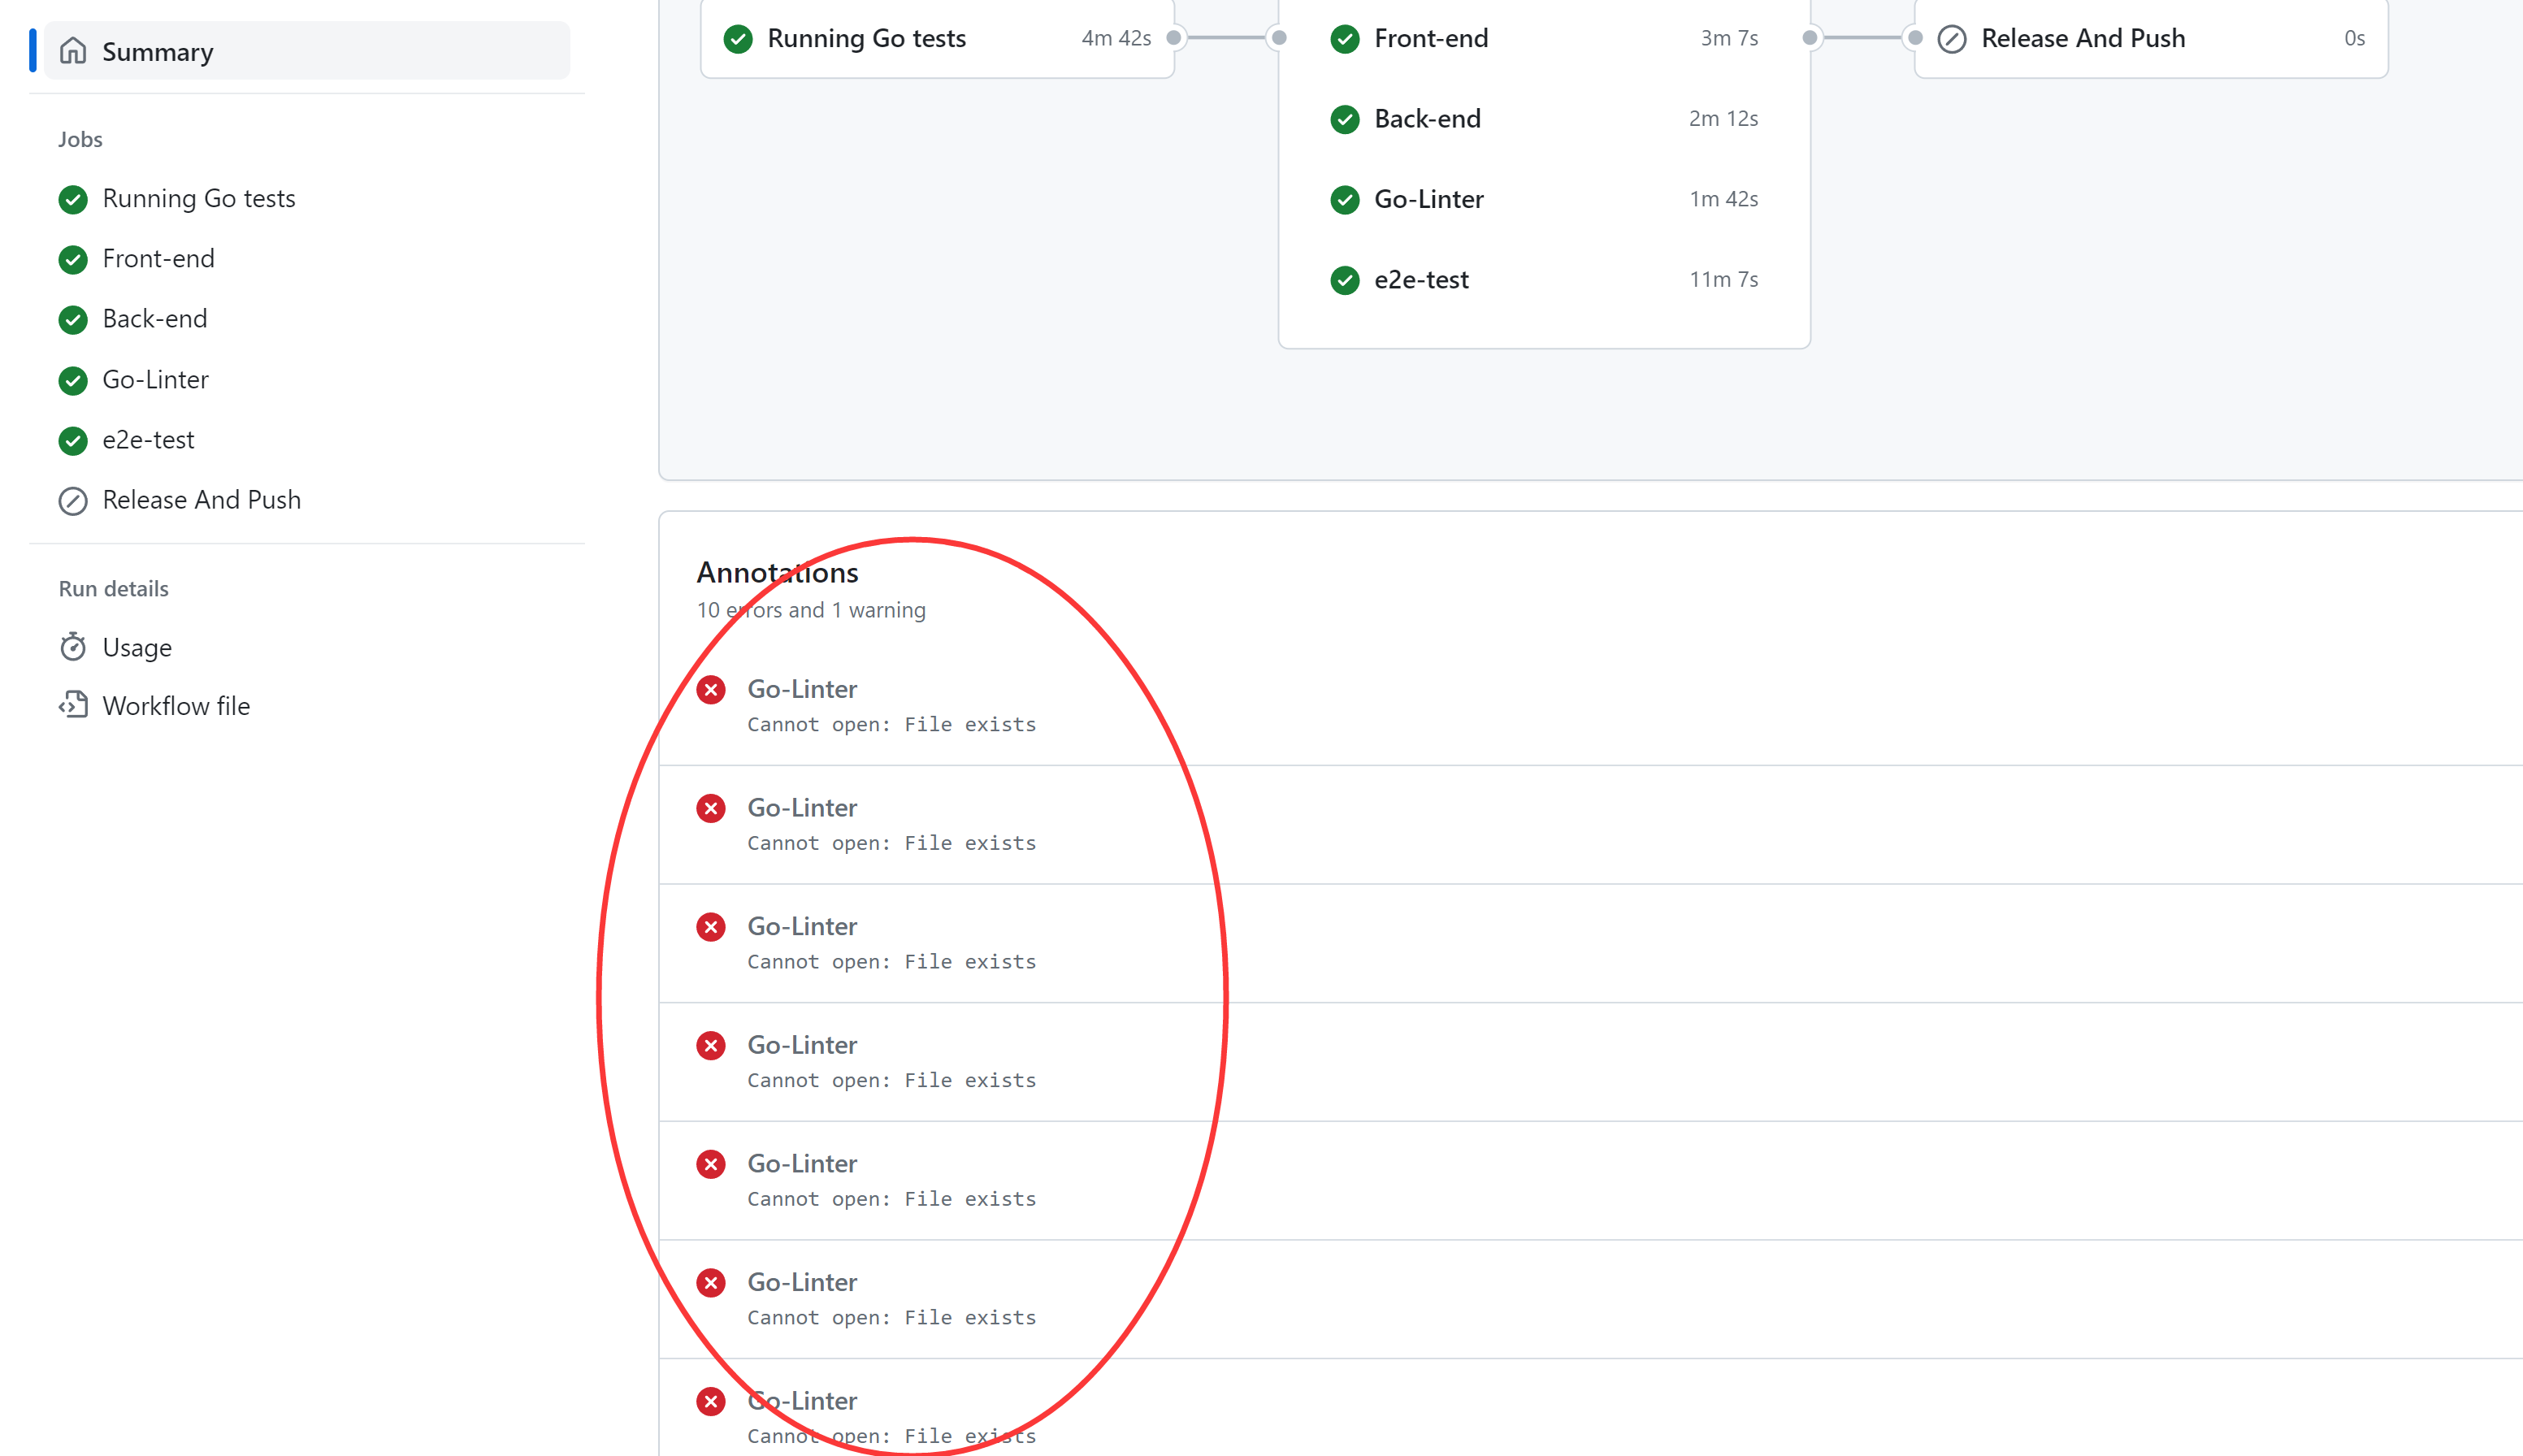
Task: Open Back-end job from the sidebar
Action: pos(154,318)
